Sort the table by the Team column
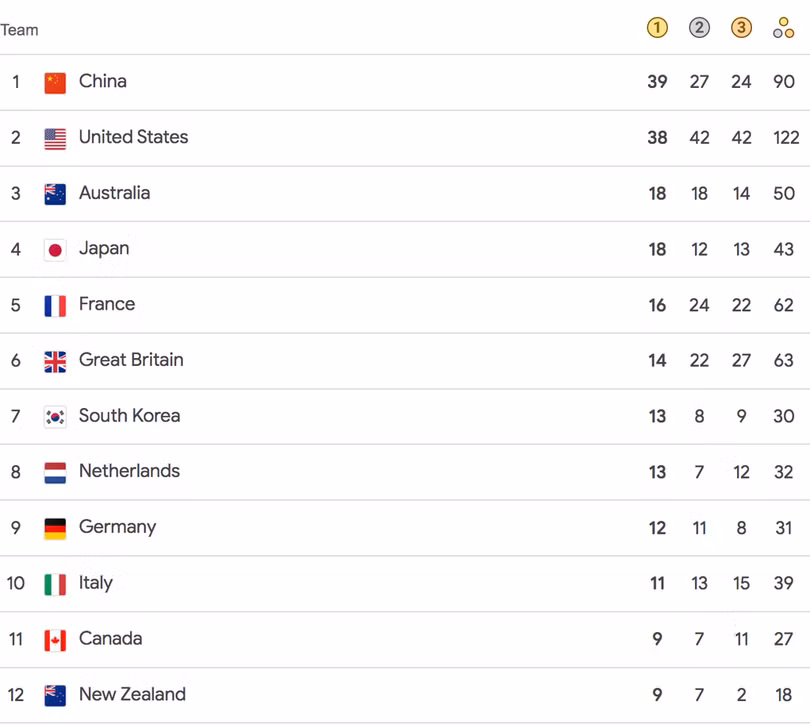This screenshot has height=724, width=810. 21,30
